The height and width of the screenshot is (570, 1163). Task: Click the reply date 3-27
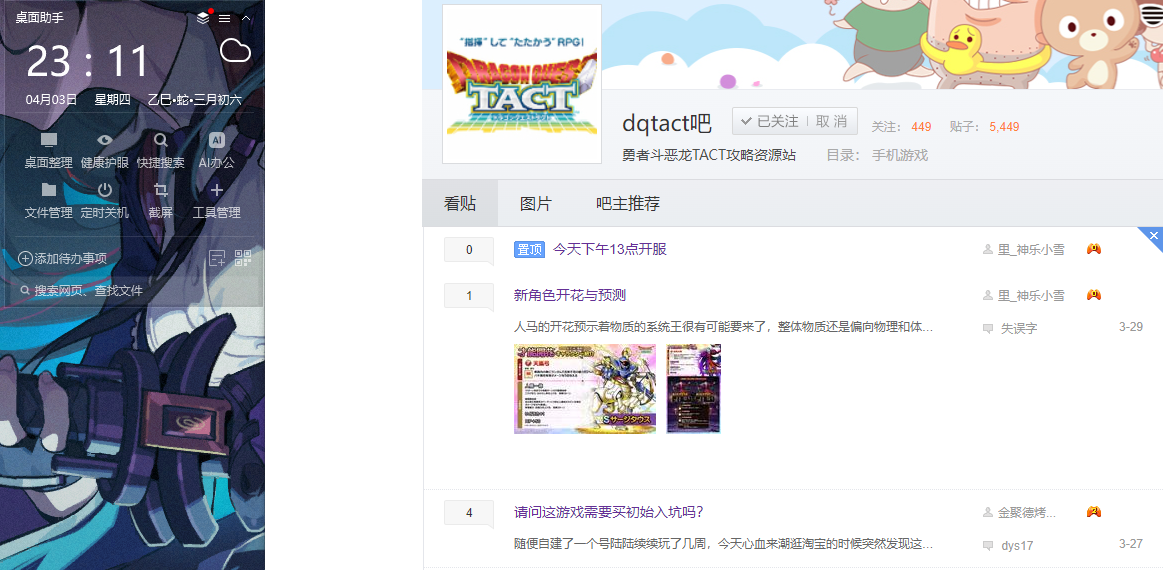click(x=1130, y=544)
